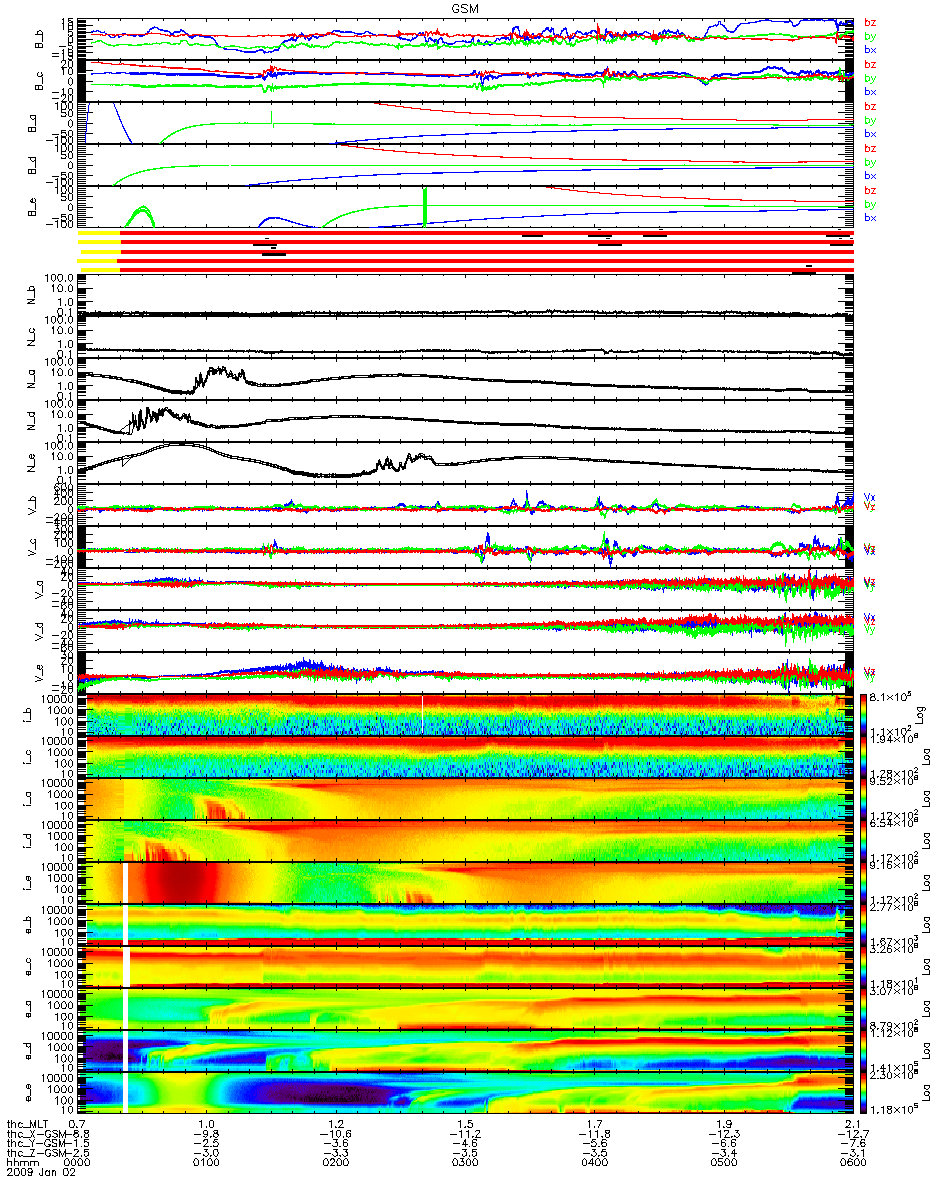Pick the V_d velocity axis label
This screenshot has width=930, height=1200.
pos(41,630)
